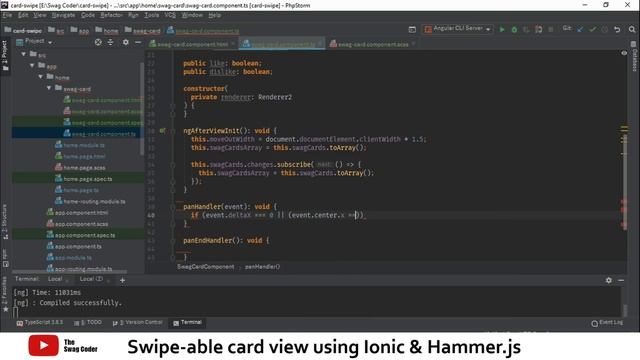640x360 pixels.
Task: Open terminal panel settings gear
Action: tap(609, 280)
